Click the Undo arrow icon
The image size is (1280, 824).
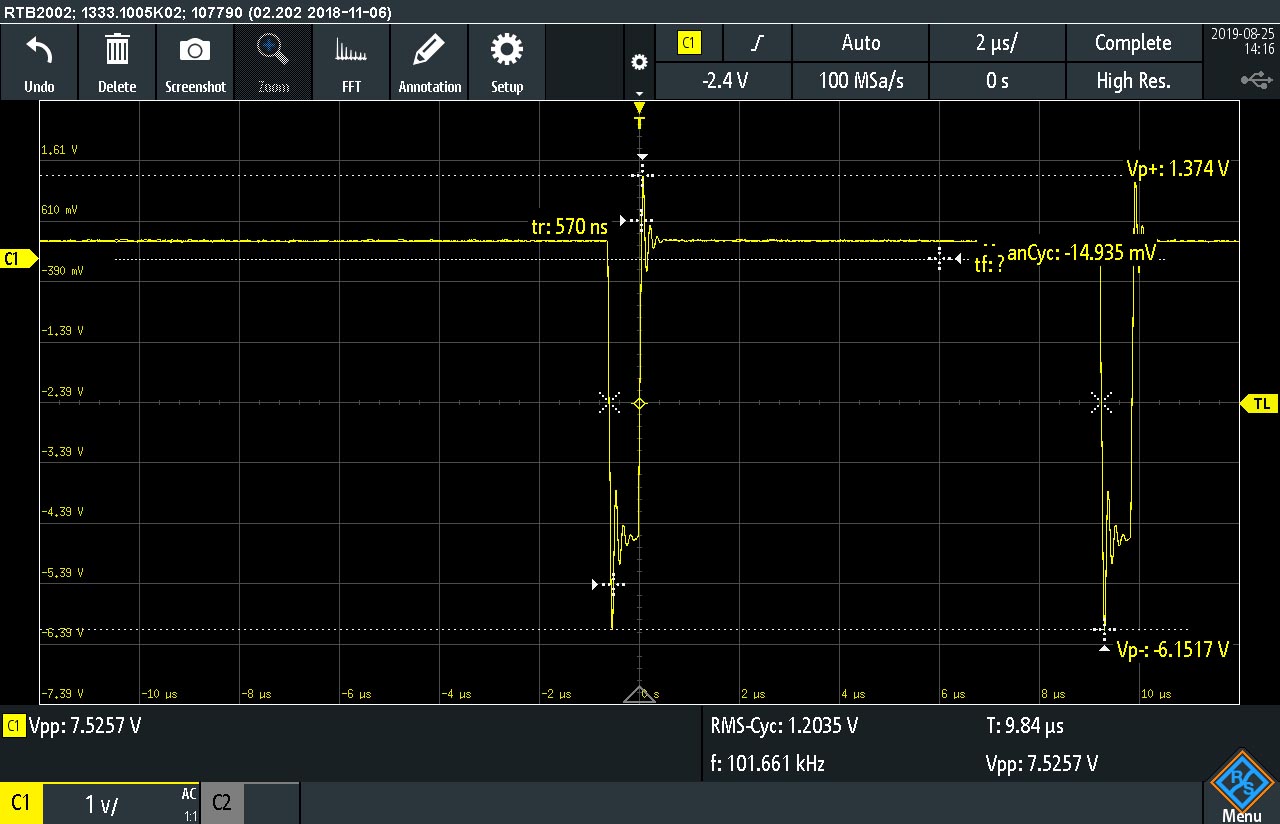click(x=39, y=50)
